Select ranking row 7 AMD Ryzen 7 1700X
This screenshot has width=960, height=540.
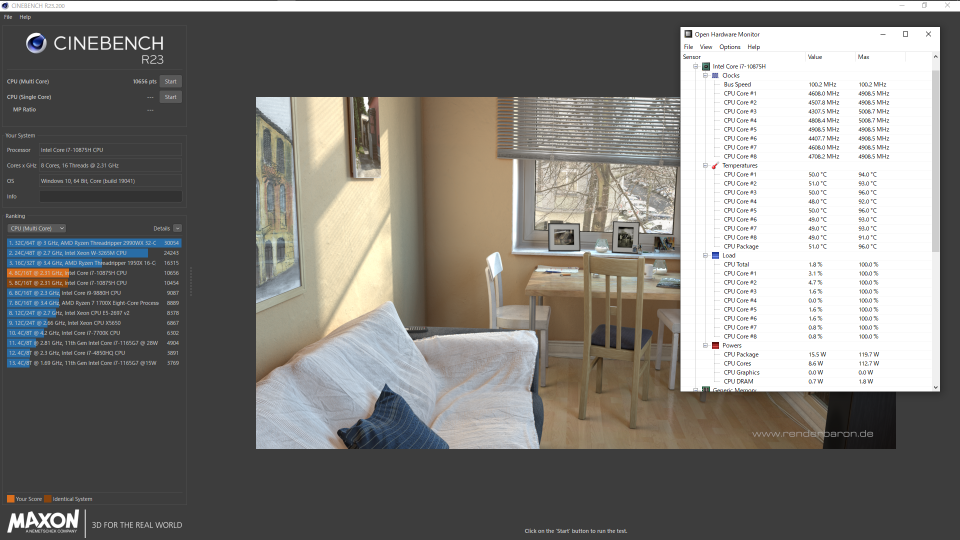[94, 303]
